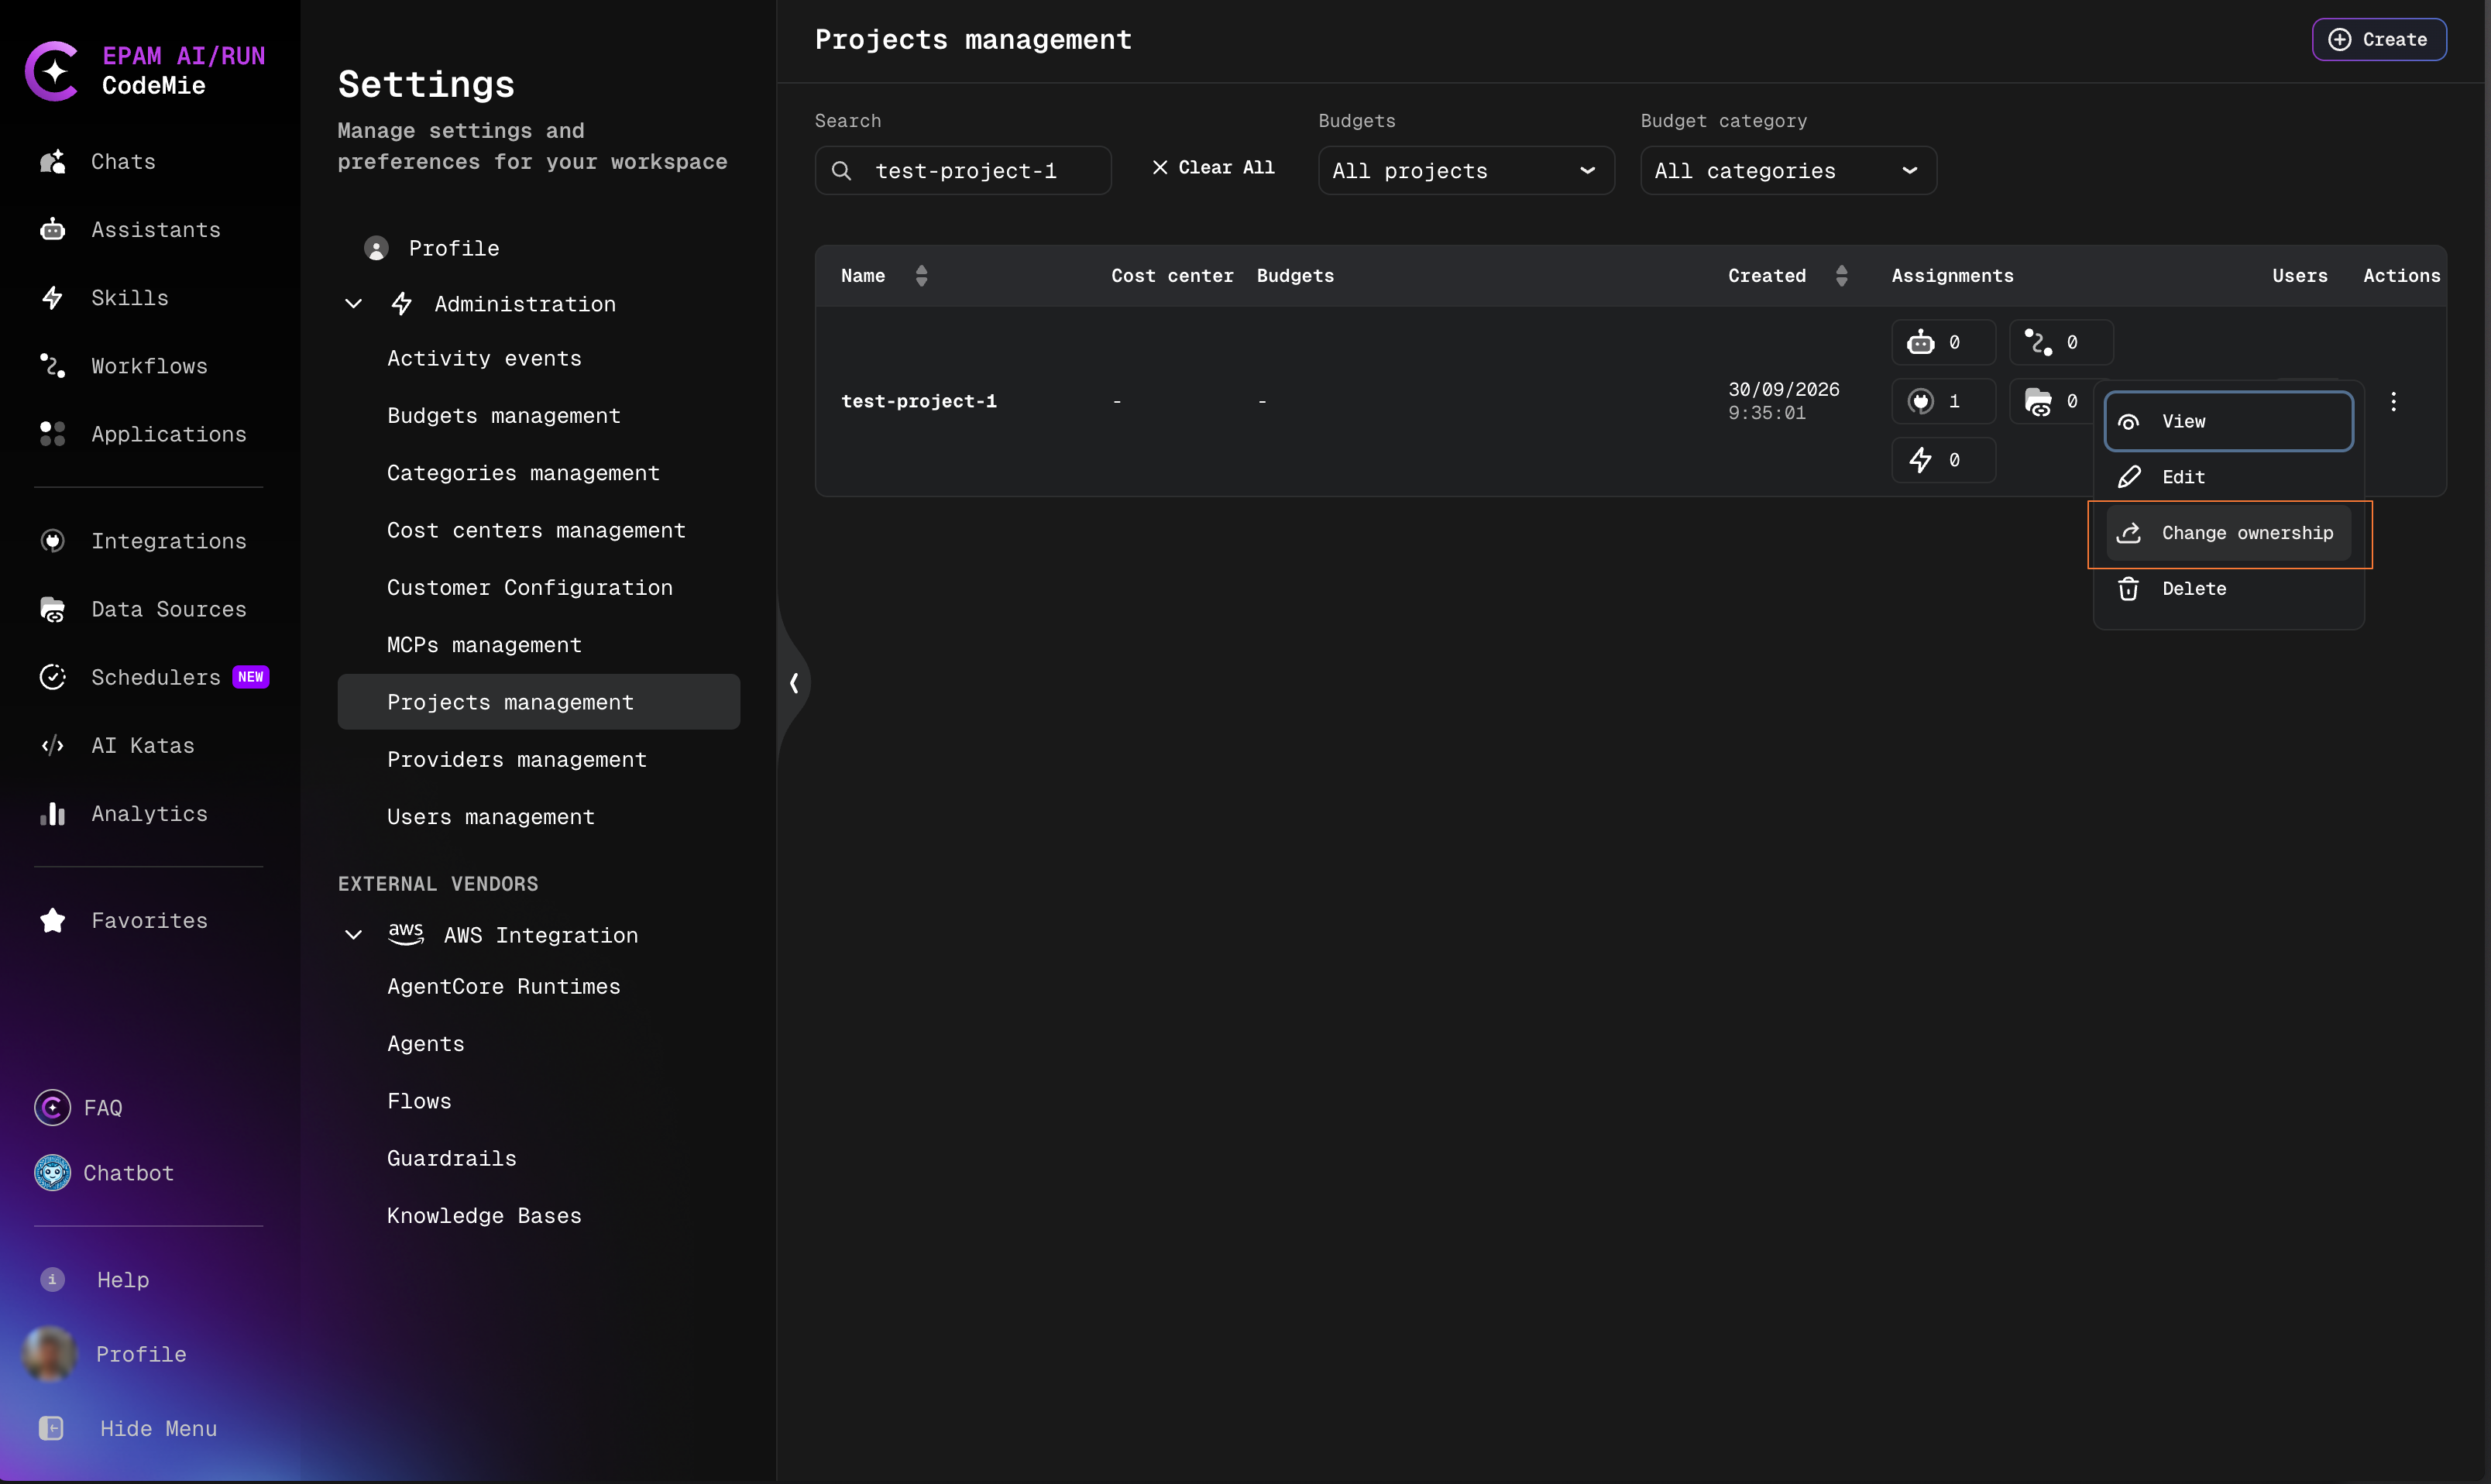Open the three-dot actions menu for test-project-1
Image resolution: width=2491 pixels, height=1484 pixels.
point(2393,401)
